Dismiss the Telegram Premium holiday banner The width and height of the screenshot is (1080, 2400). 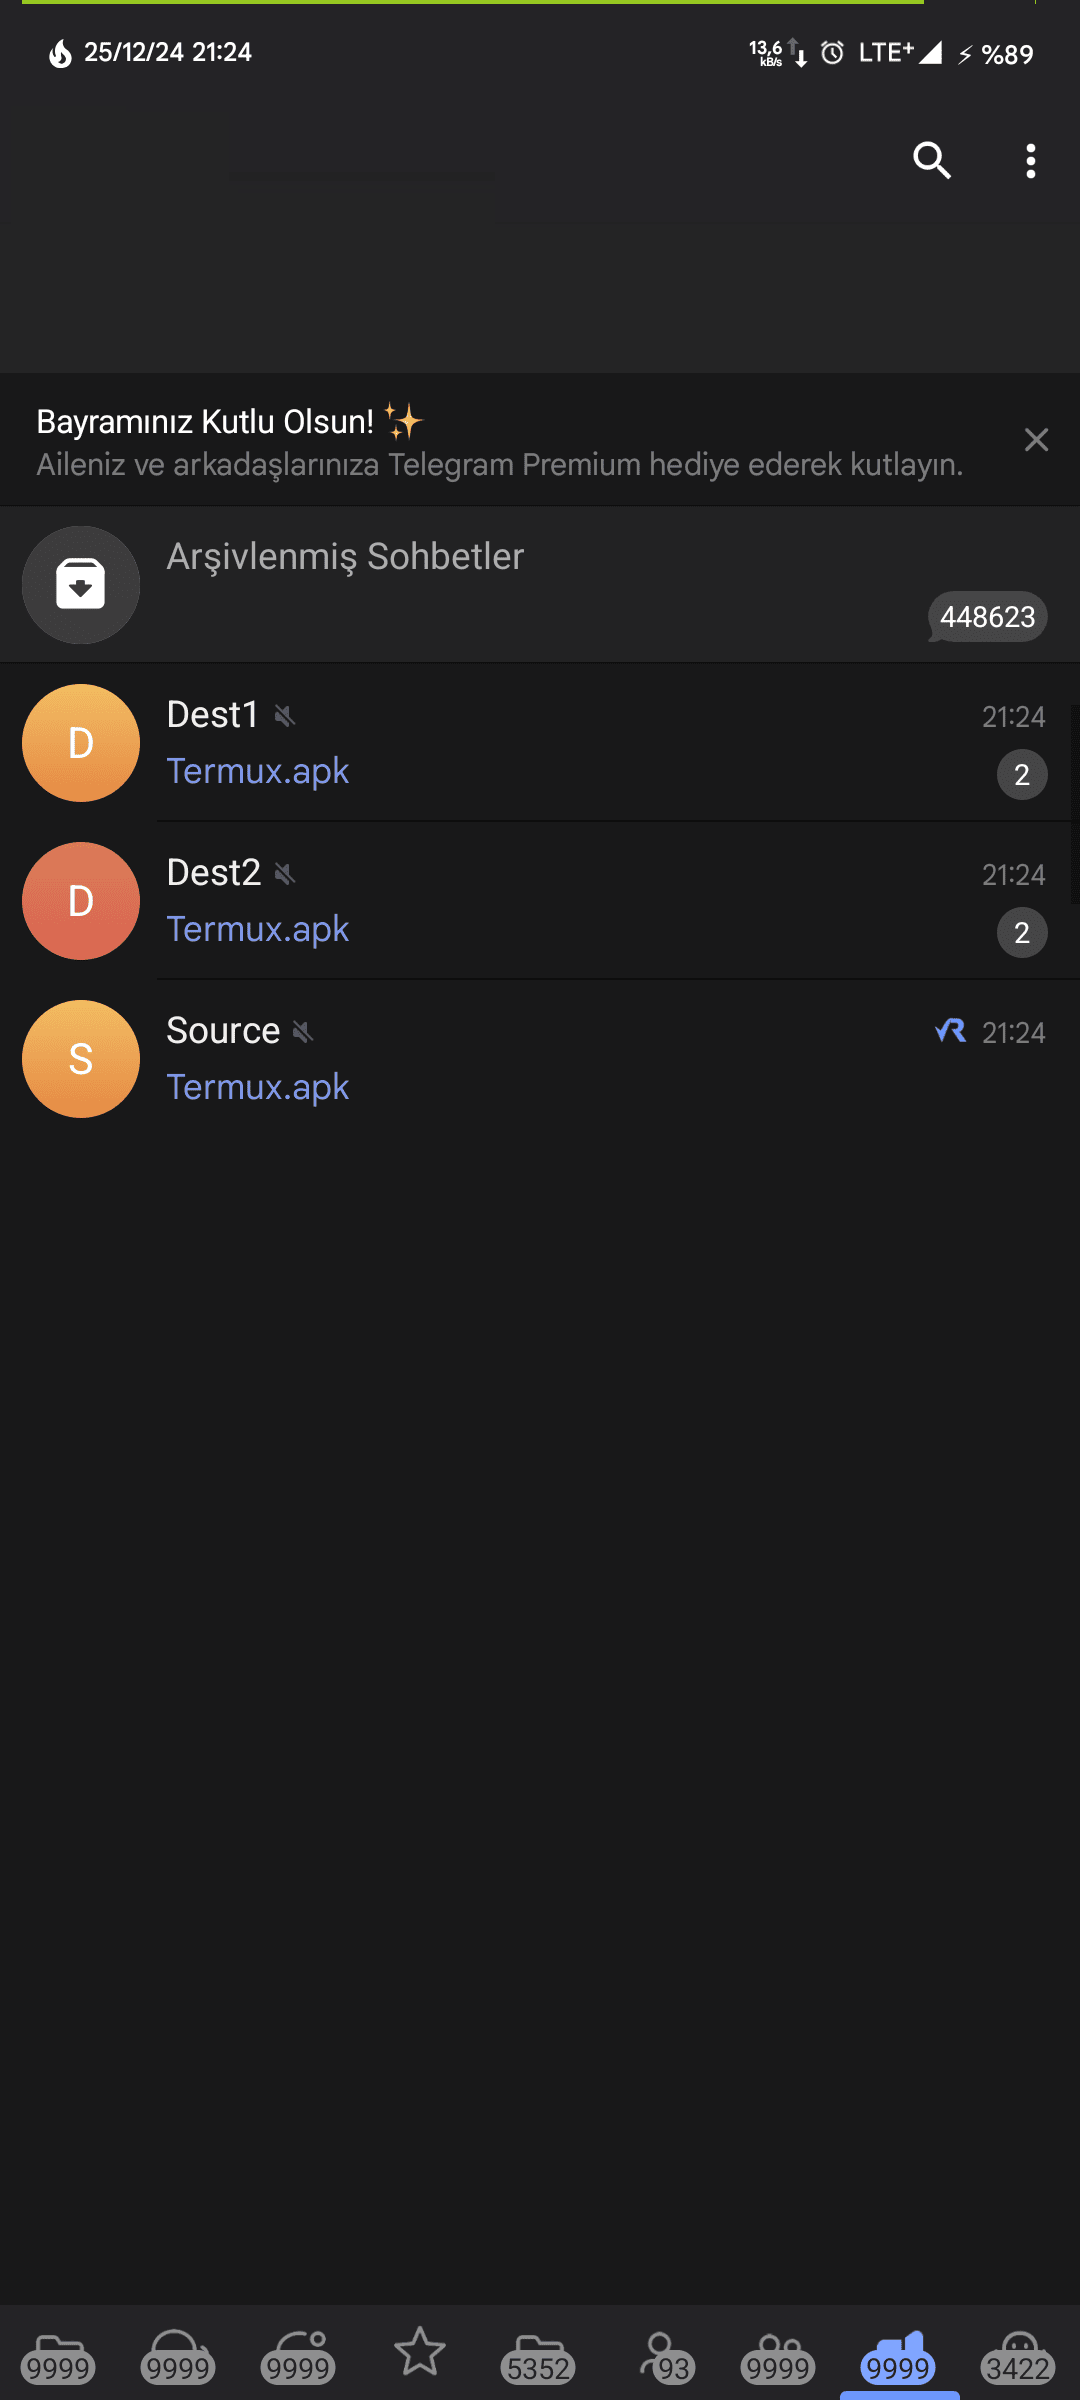click(x=1036, y=440)
